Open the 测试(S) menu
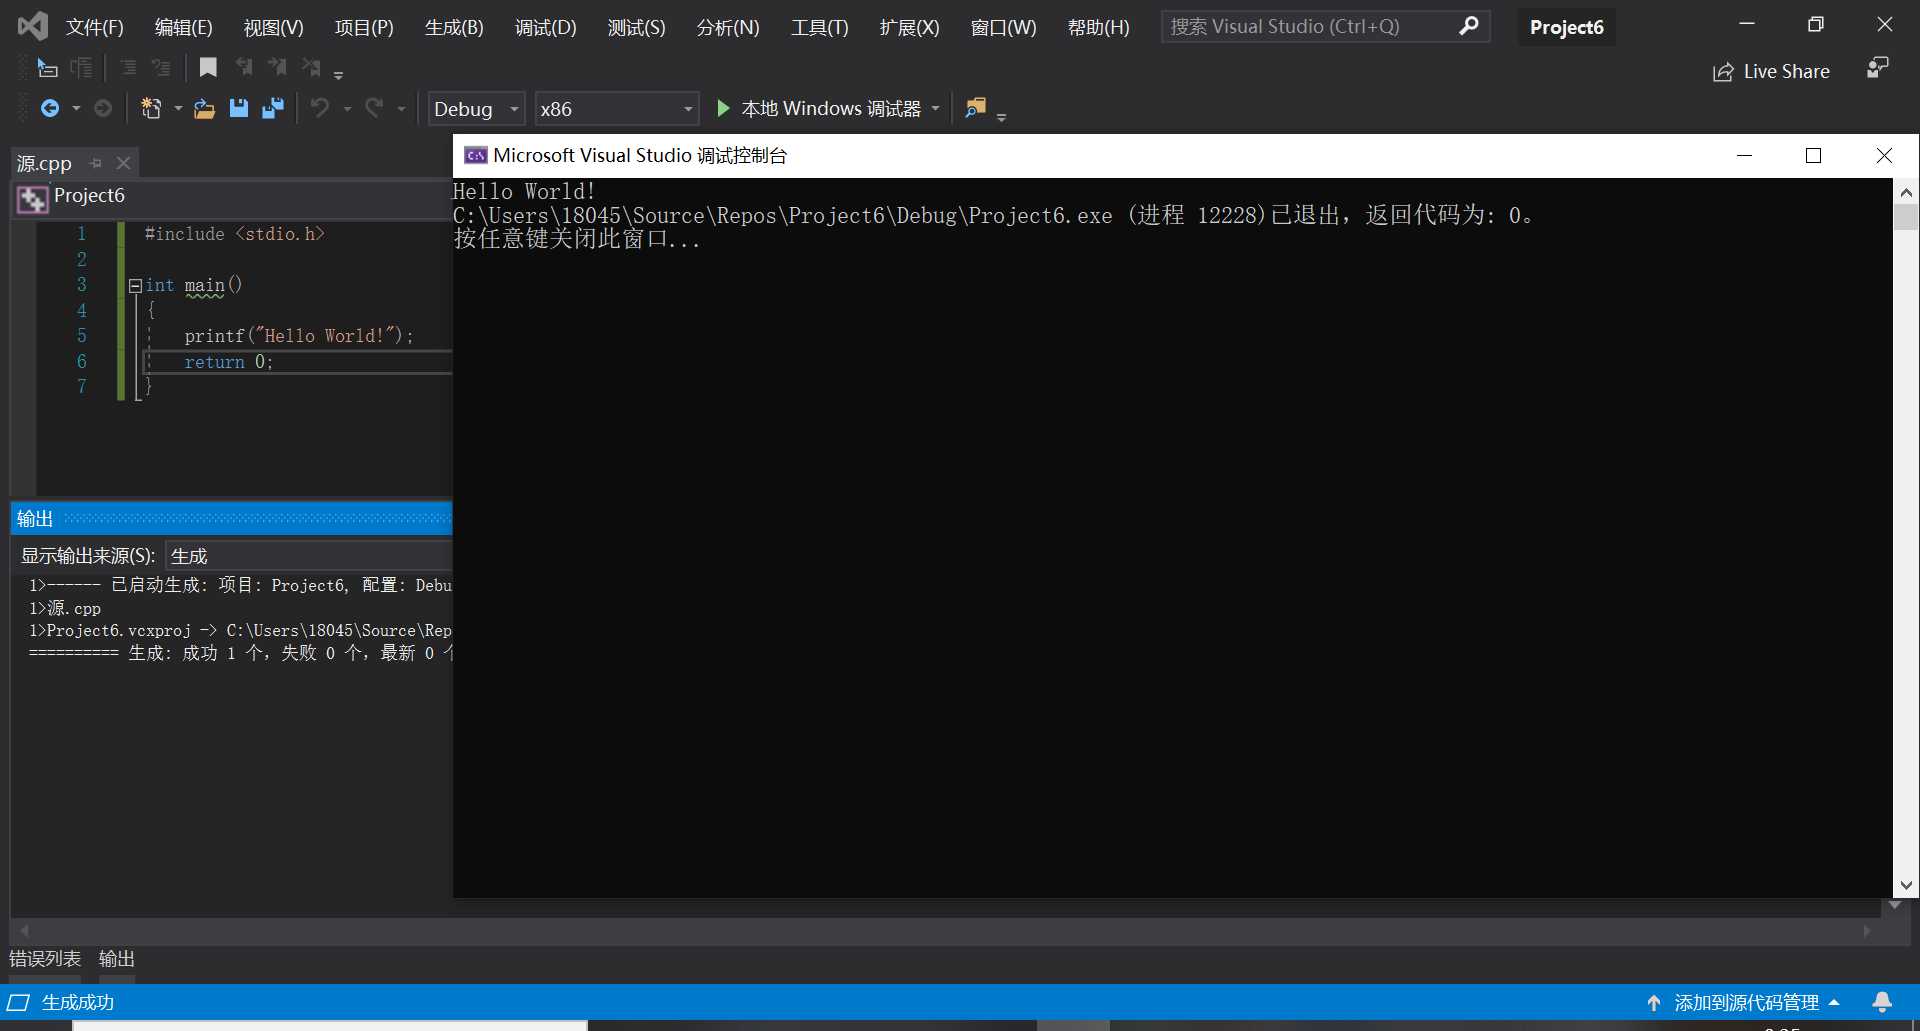 pos(636,27)
